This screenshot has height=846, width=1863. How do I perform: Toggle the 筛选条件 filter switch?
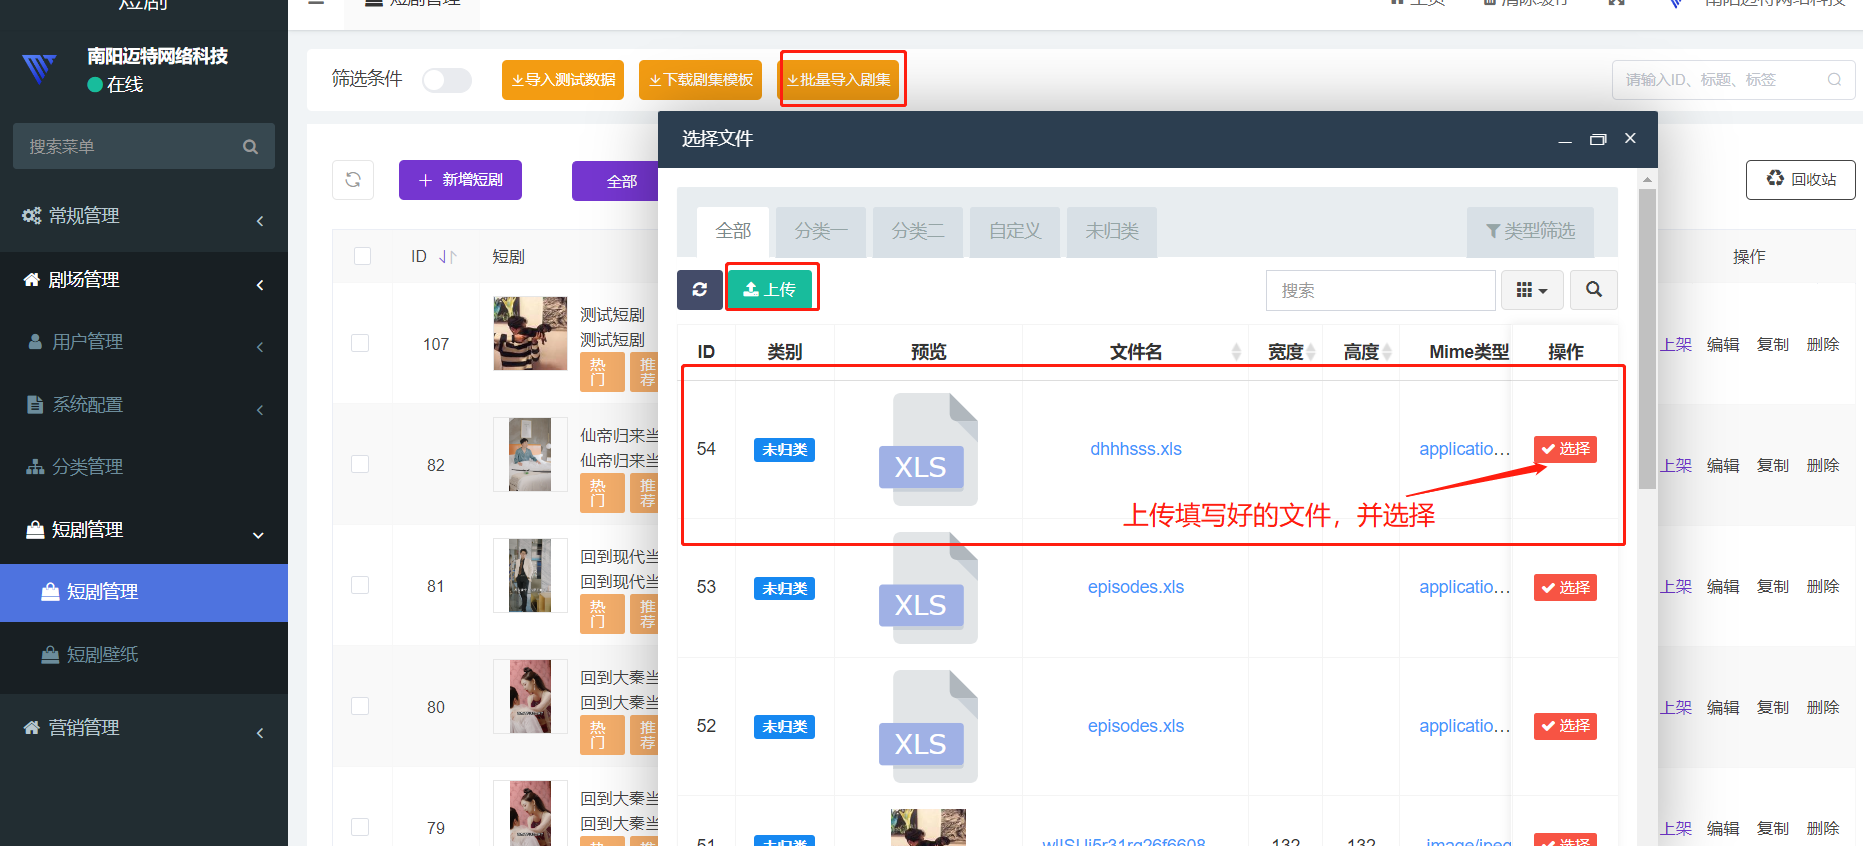446,80
